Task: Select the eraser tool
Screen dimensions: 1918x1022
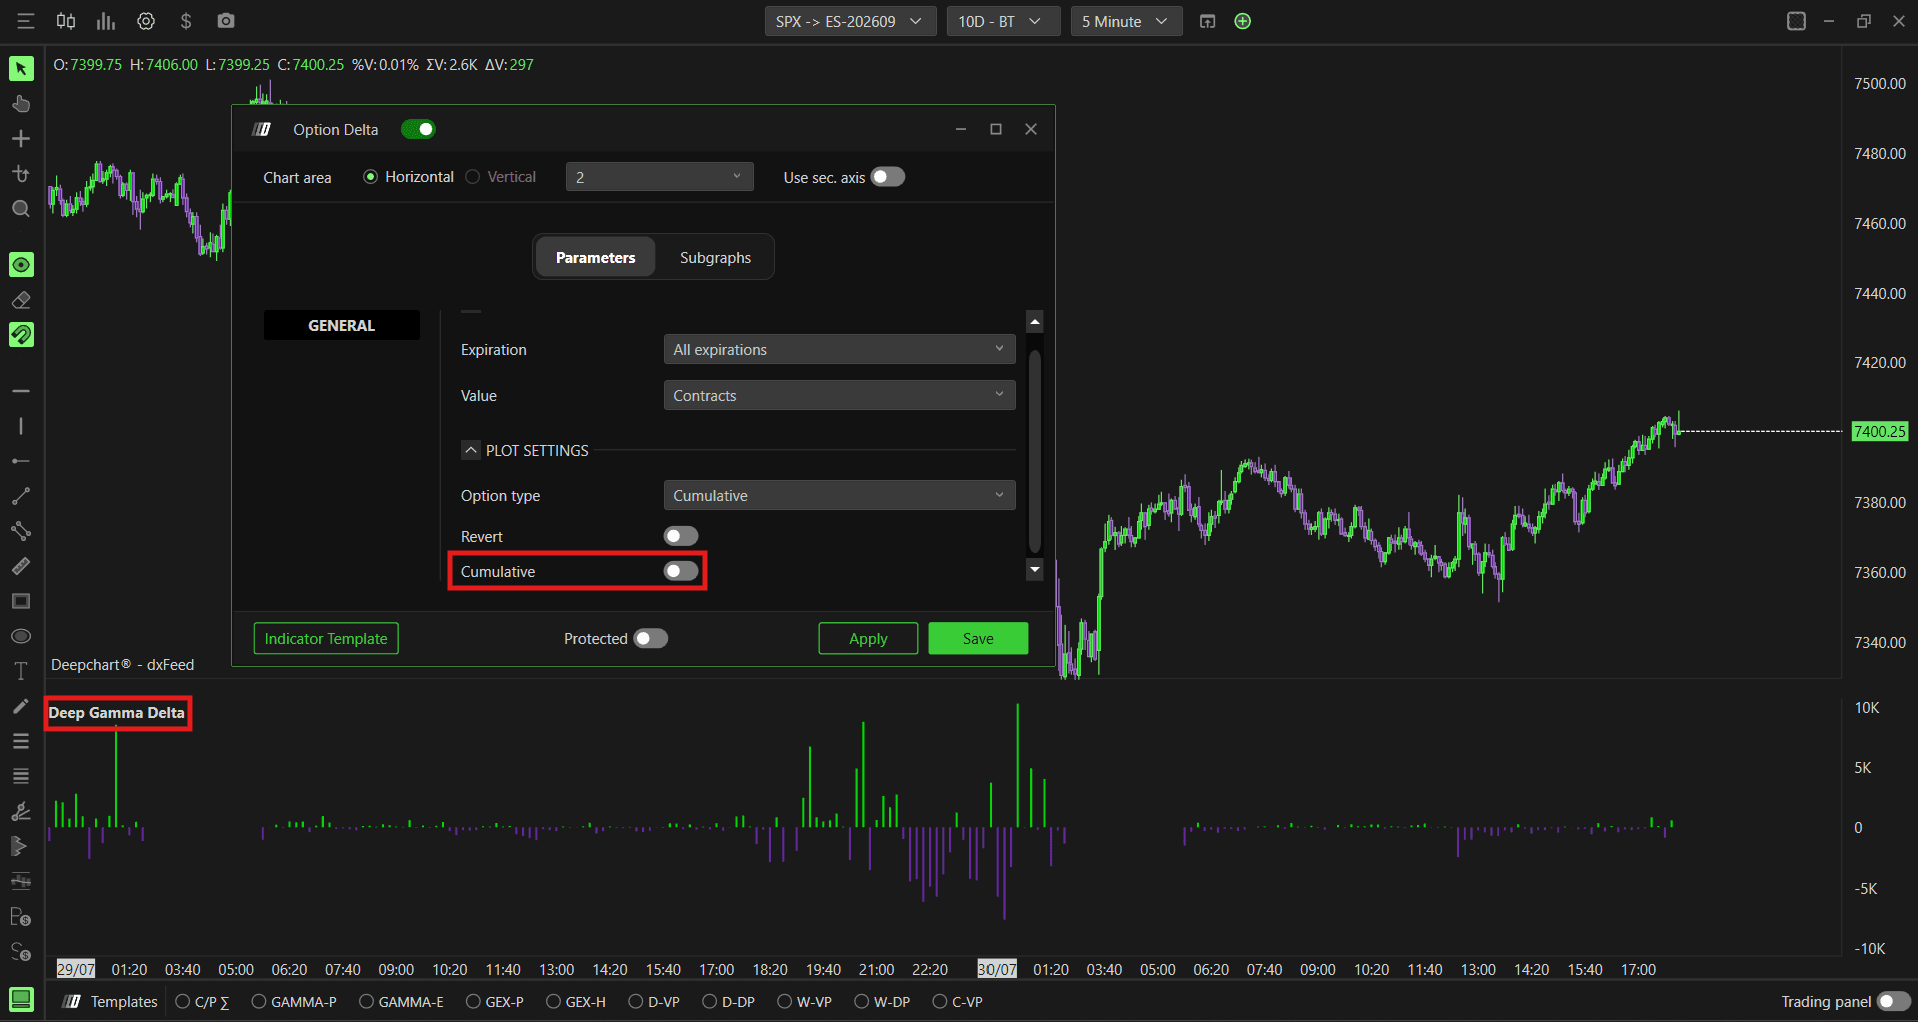Action: click(x=21, y=300)
